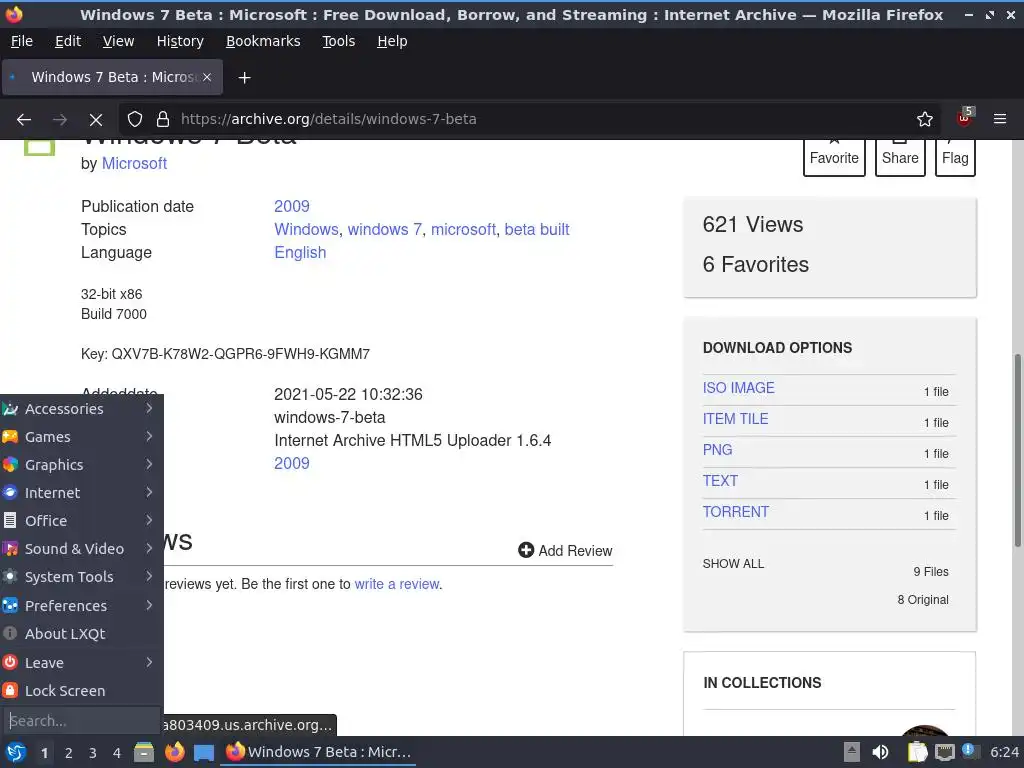Open the uBlock extension icon

964,118
